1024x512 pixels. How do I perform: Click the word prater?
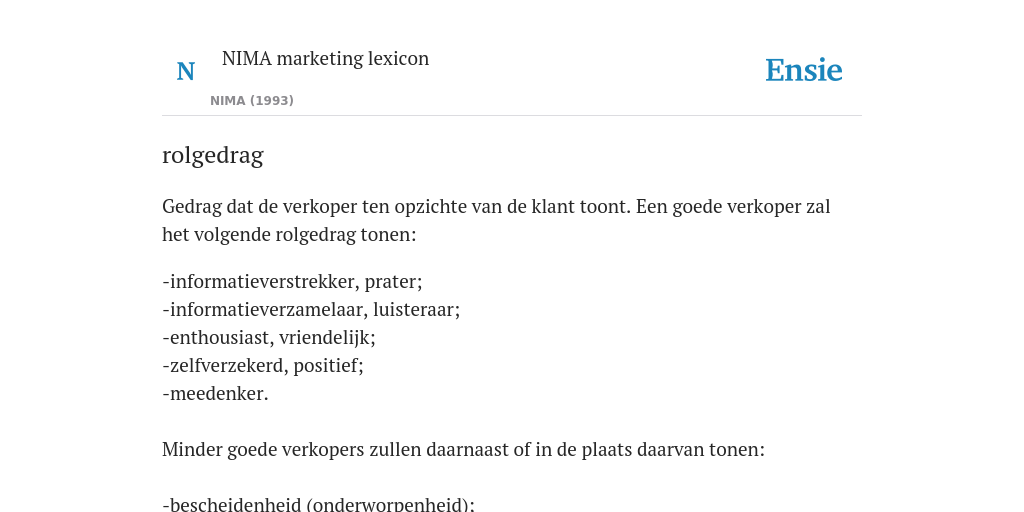click(393, 282)
